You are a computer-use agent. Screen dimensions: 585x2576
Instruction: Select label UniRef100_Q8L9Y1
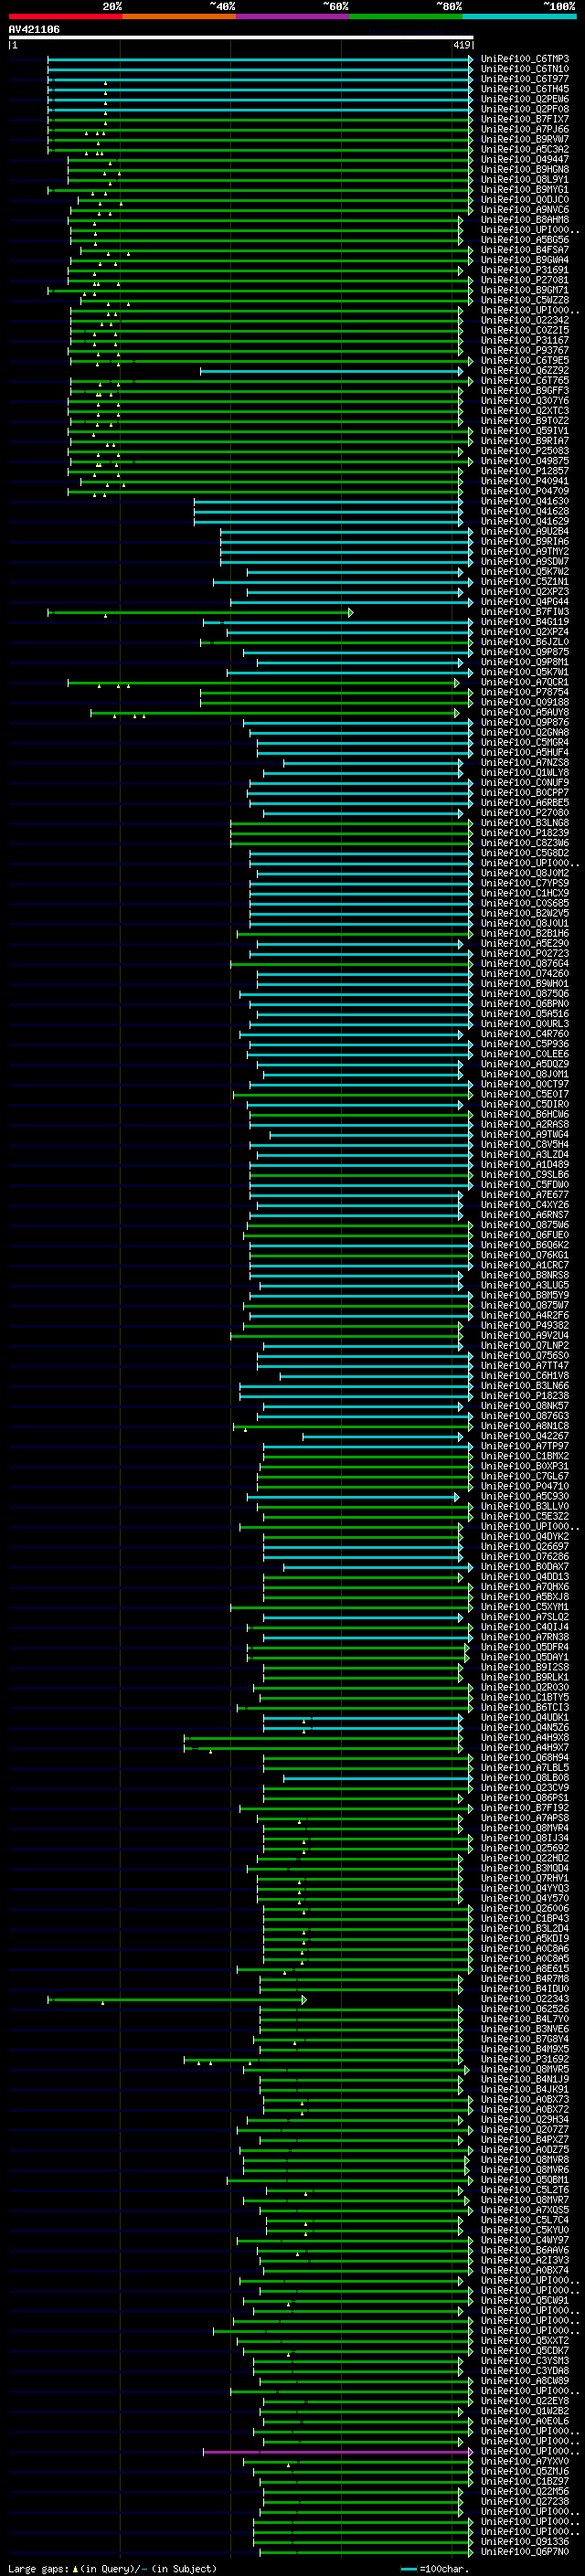tap(525, 179)
